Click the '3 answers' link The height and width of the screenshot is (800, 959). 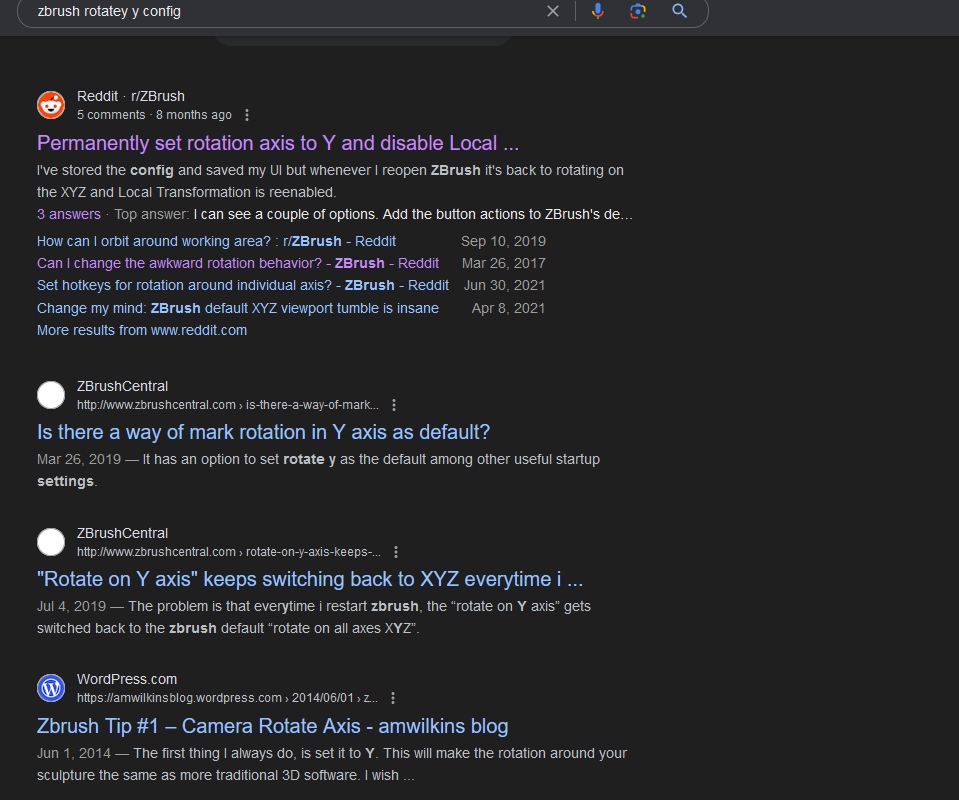tap(69, 214)
